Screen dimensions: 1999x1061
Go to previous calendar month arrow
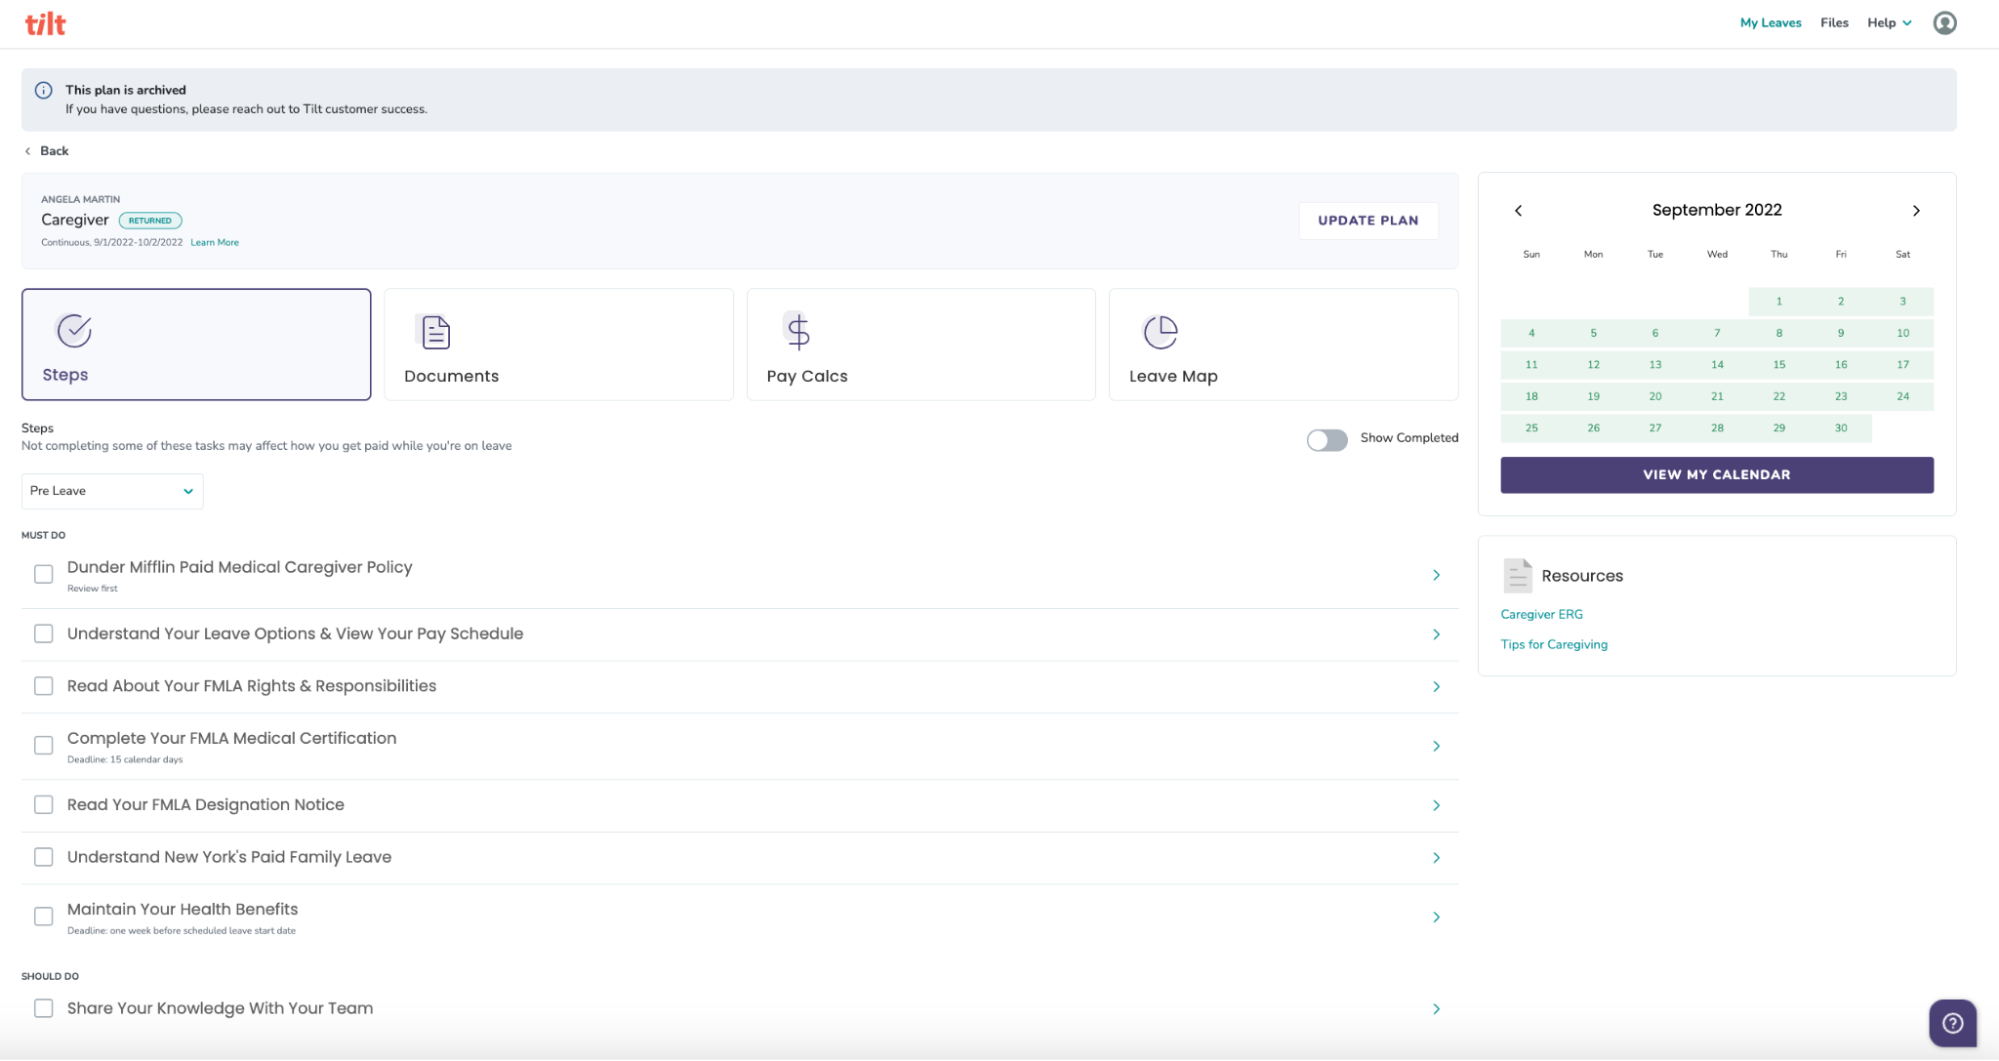1518,211
